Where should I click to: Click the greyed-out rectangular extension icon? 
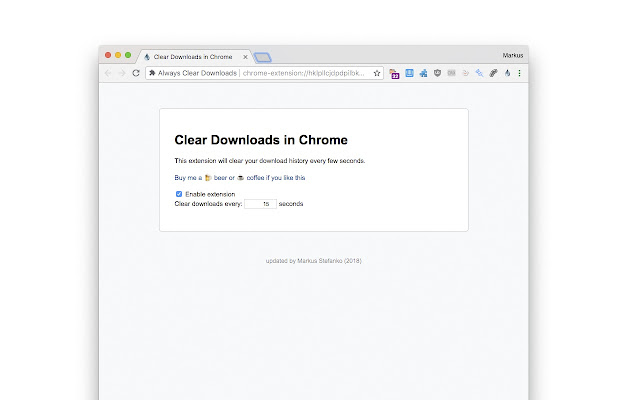tap(451, 73)
